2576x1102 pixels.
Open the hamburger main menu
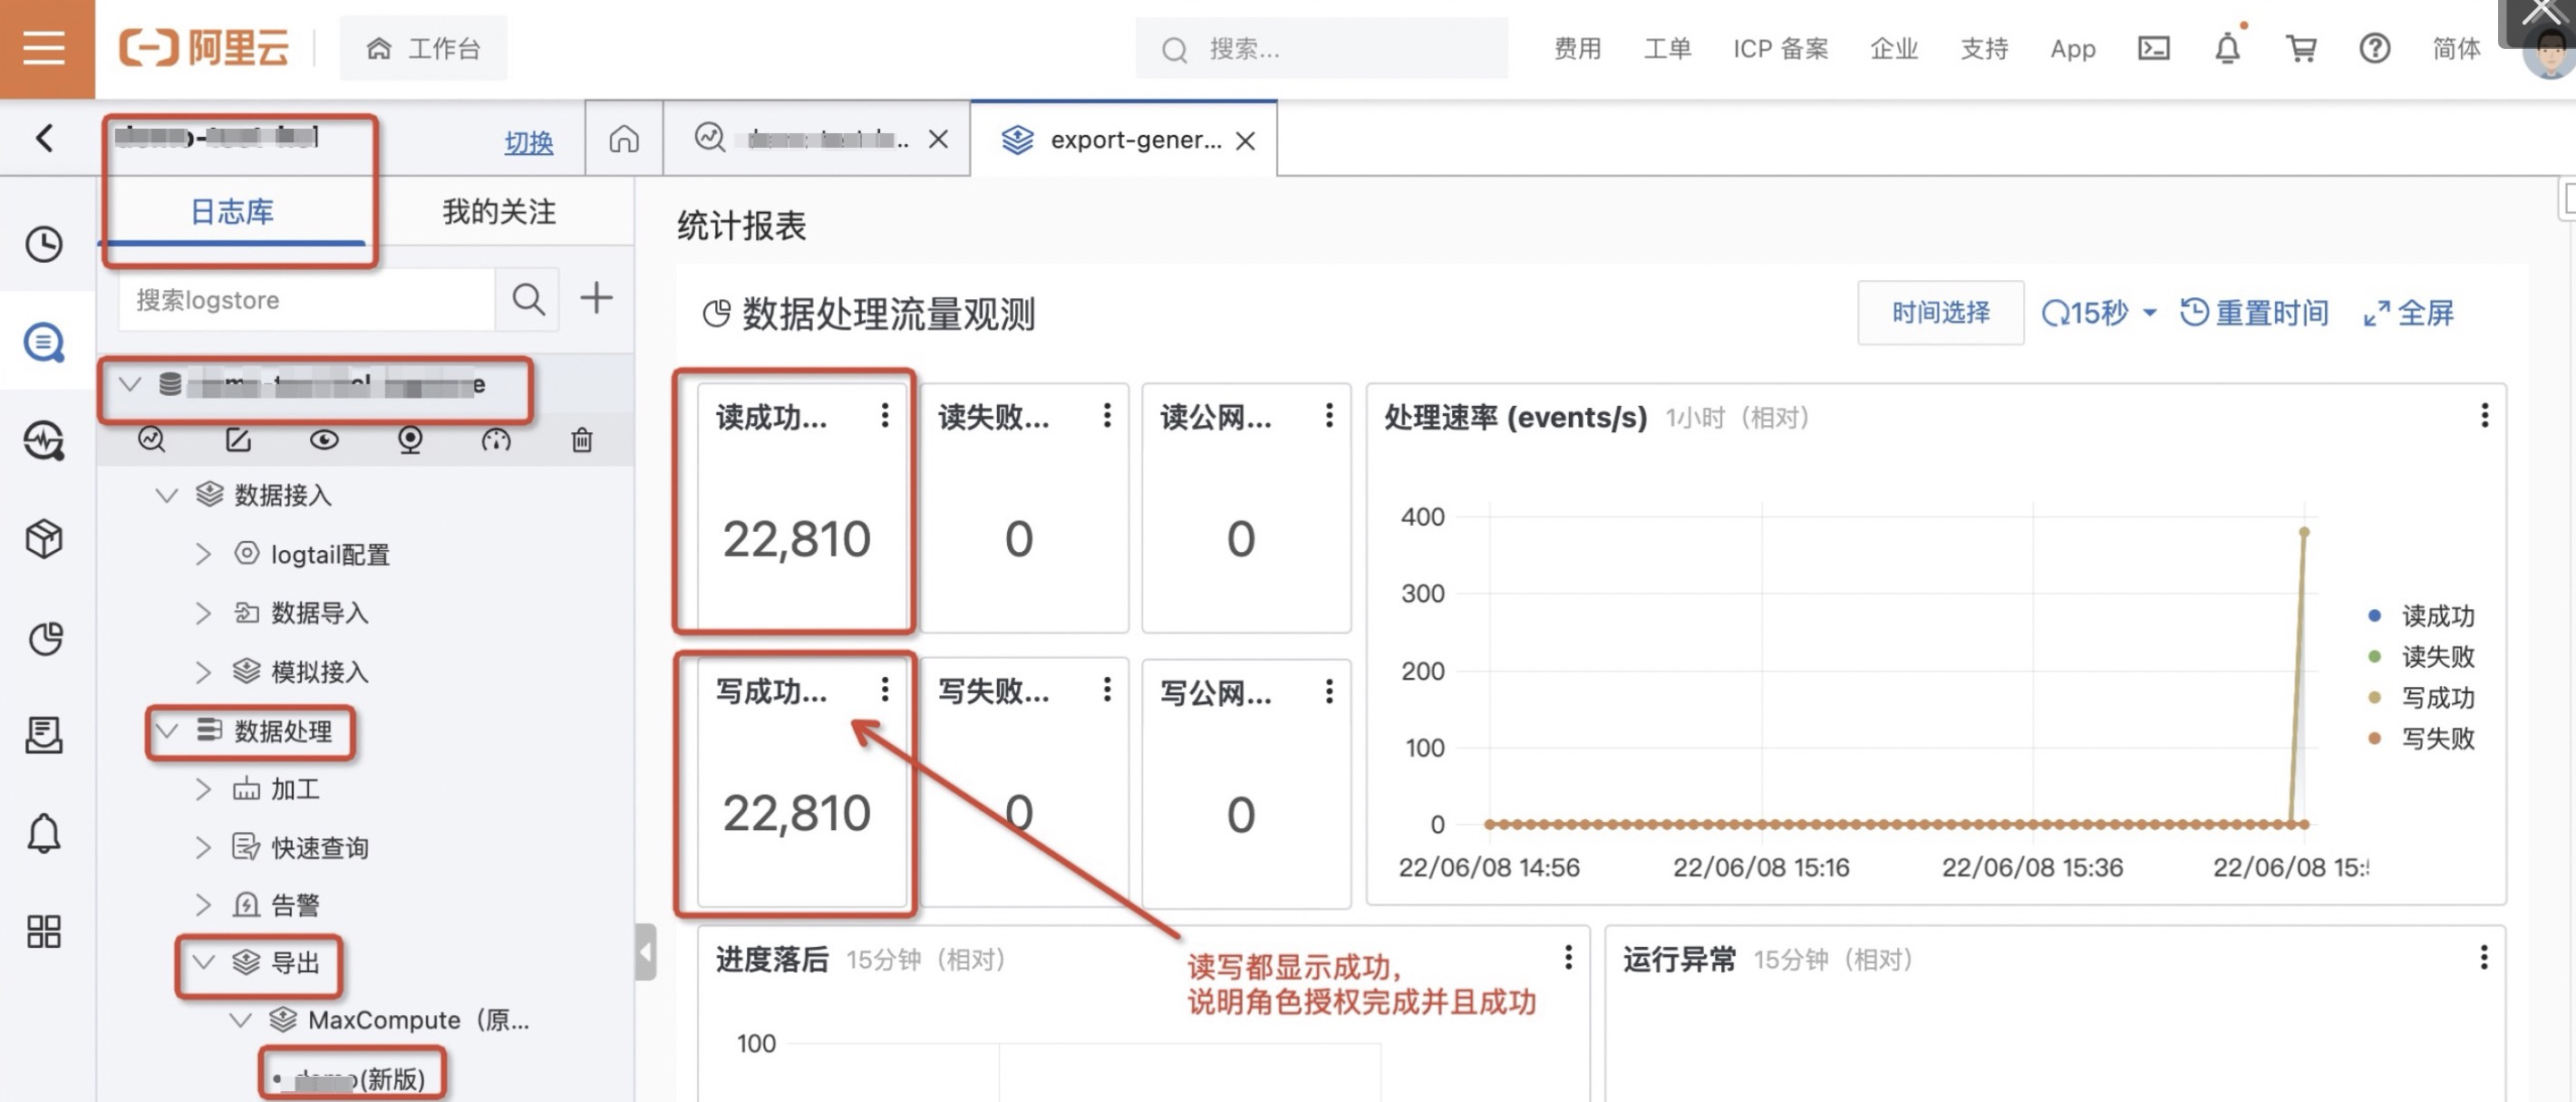click(45, 48)
